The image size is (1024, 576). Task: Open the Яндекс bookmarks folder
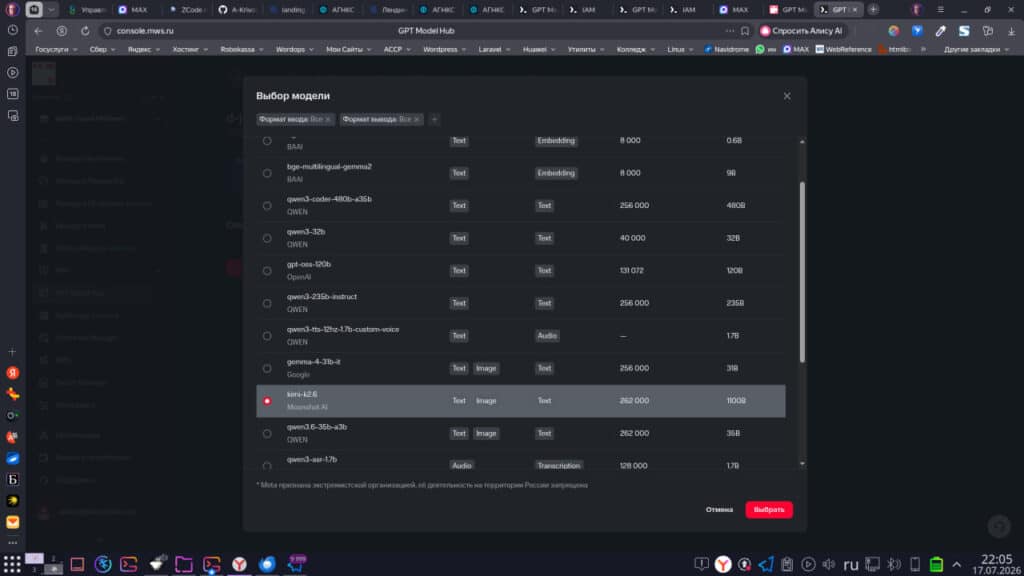pyautogui.click(x=144, y=50)
